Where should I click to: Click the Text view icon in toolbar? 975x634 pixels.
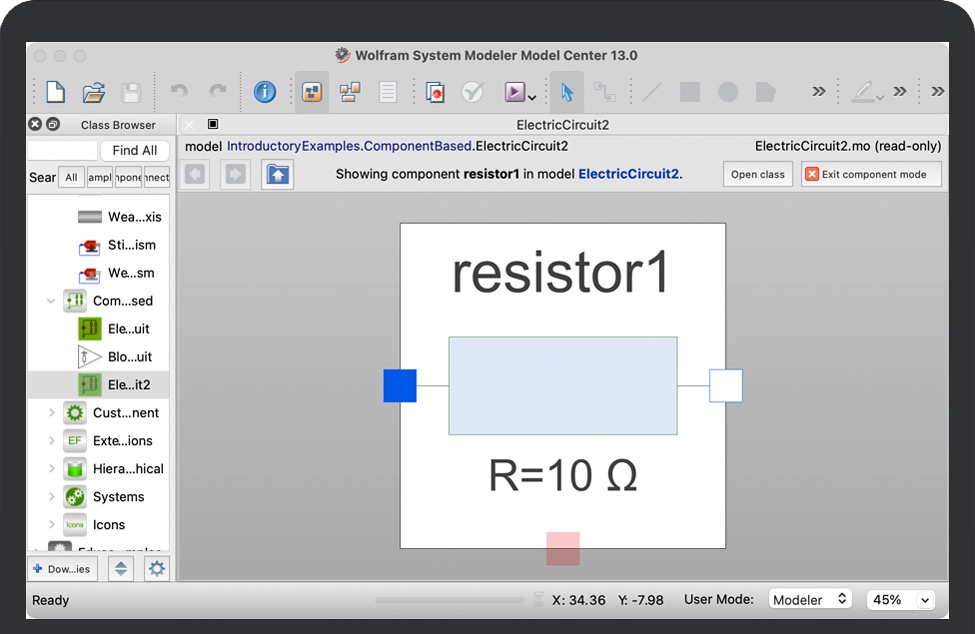tap(387, 93)
